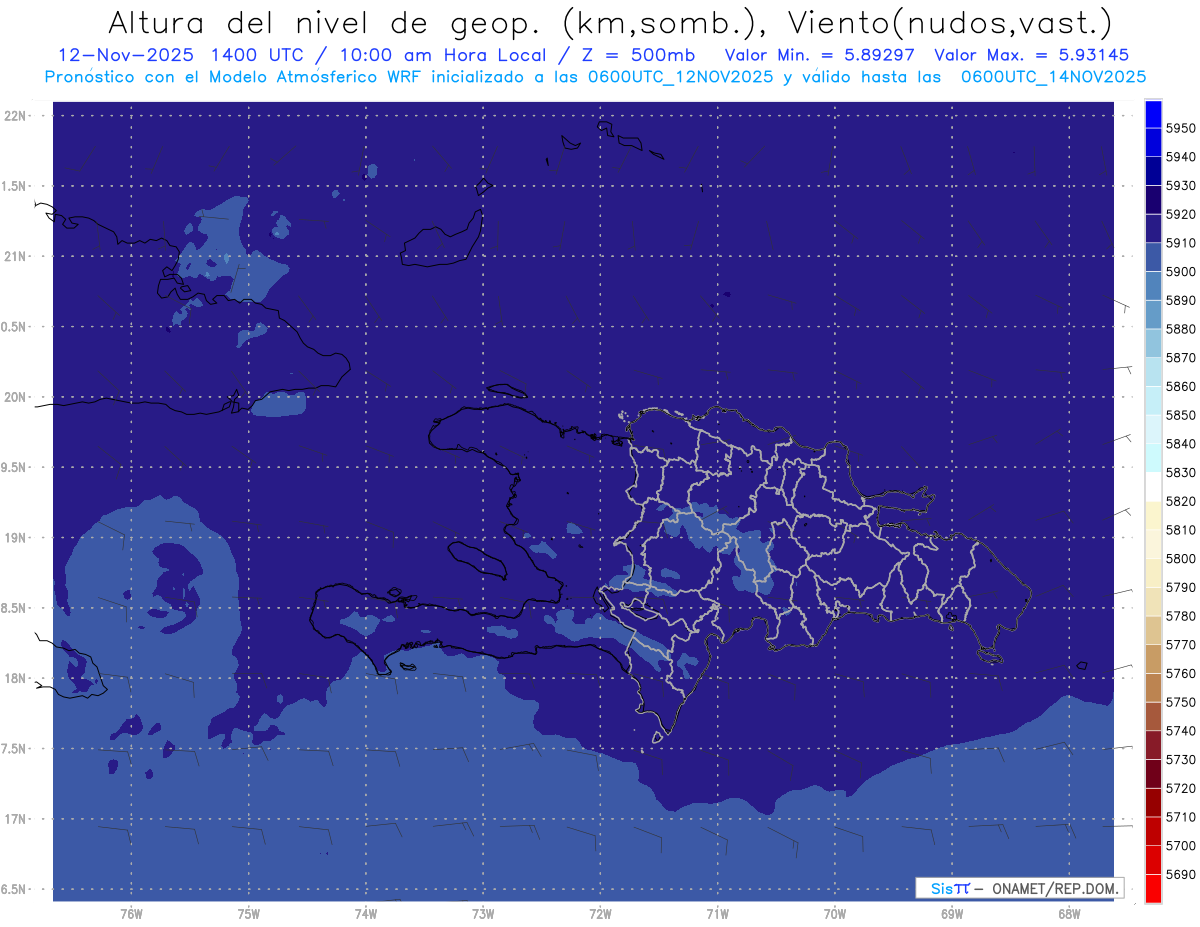Image resolution: width=1200 pixels, height=927 pixels.
Task: Click the '5790' color scale value
Action: pyautogui.click(x=1180, y=587)
